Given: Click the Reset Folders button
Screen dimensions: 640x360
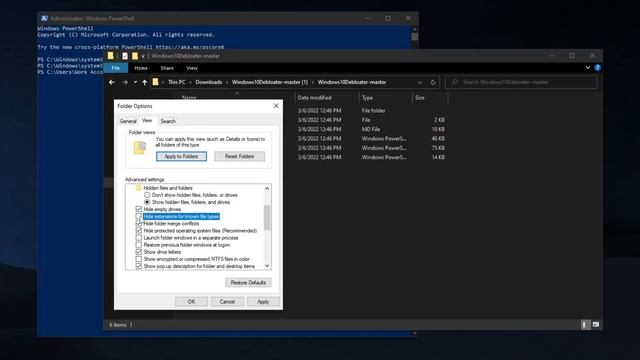Looking at the screenshot, I should [x=239, y=156].
